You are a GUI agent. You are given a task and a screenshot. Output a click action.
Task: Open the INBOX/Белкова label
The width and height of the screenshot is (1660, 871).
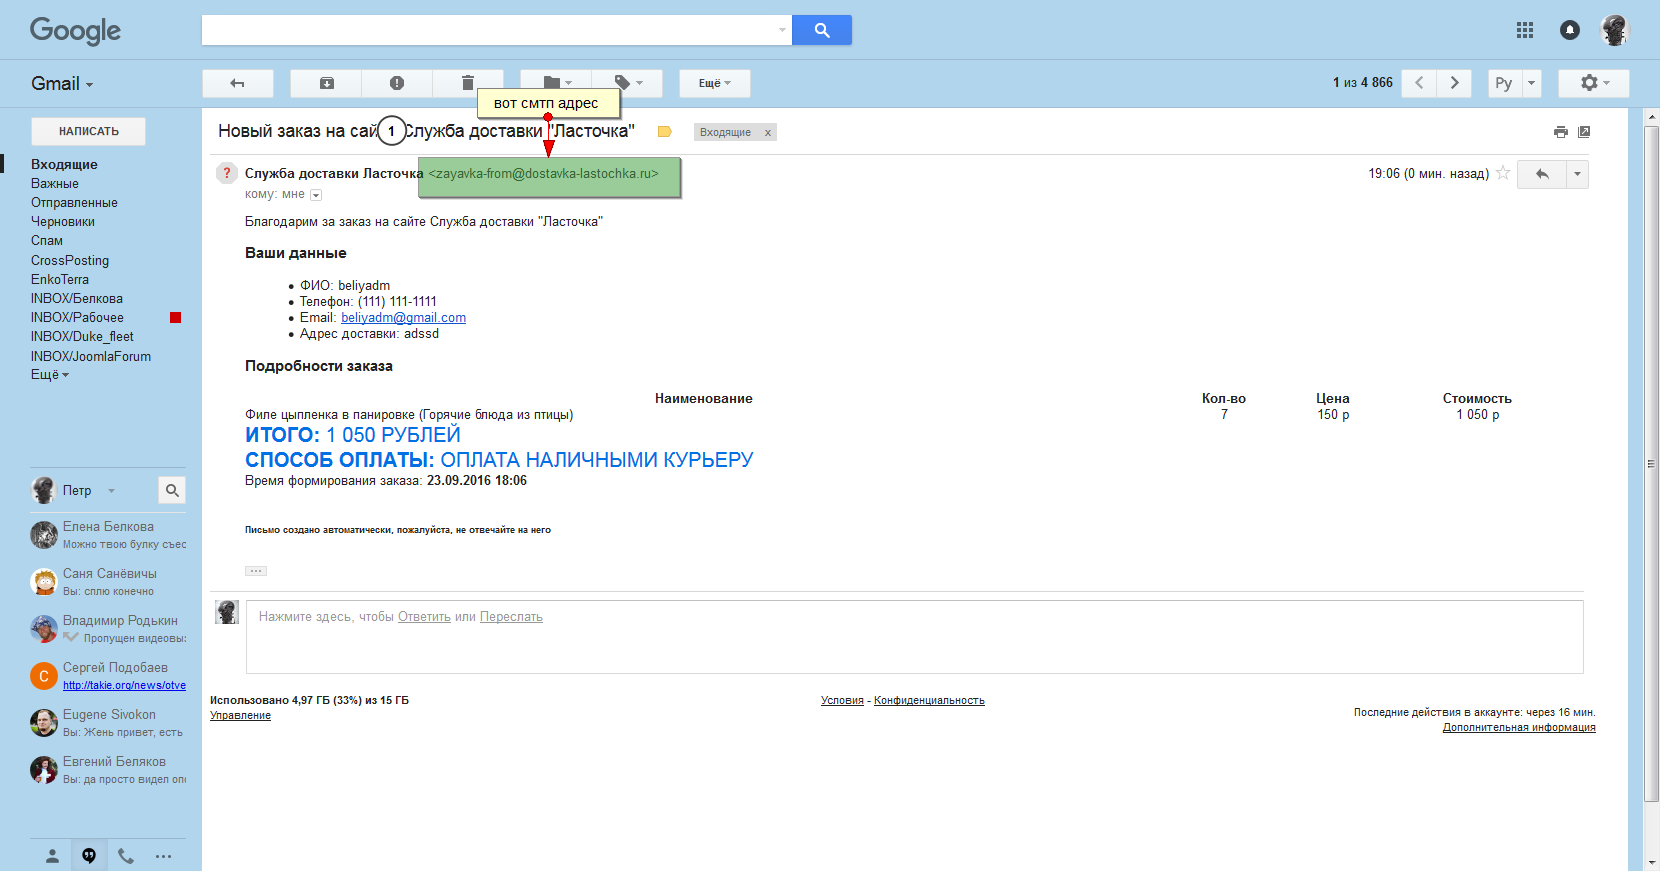tap(77, 298)
